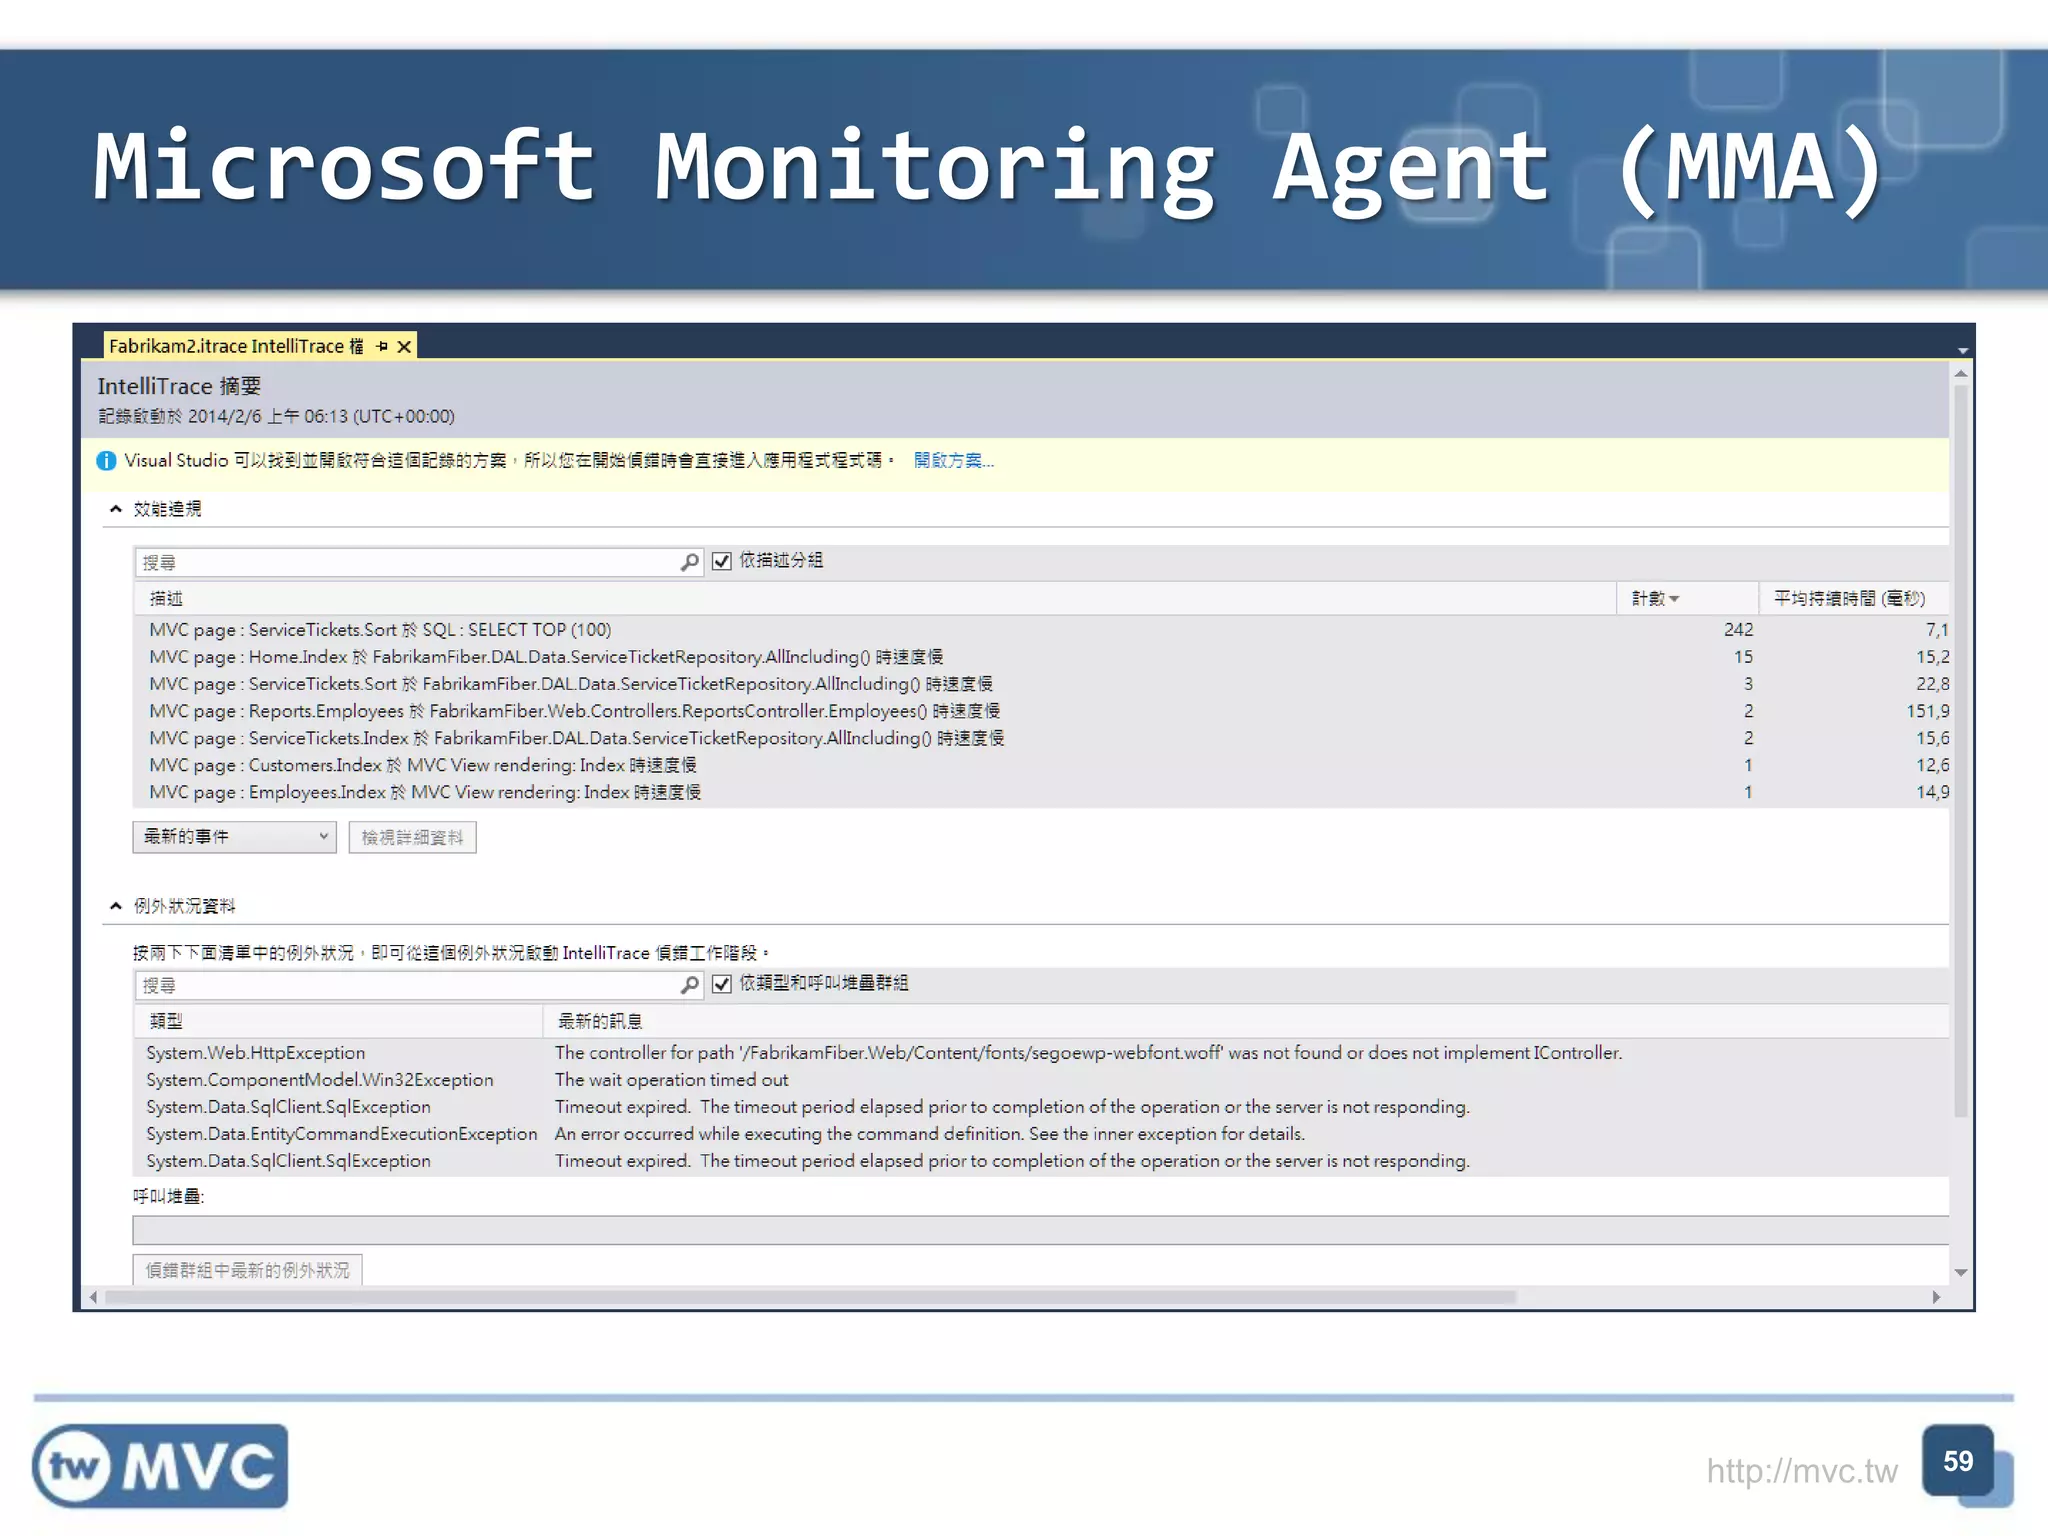Toggle 依類型和呼叫堆疊群組 checkbox

coord(722,984)
